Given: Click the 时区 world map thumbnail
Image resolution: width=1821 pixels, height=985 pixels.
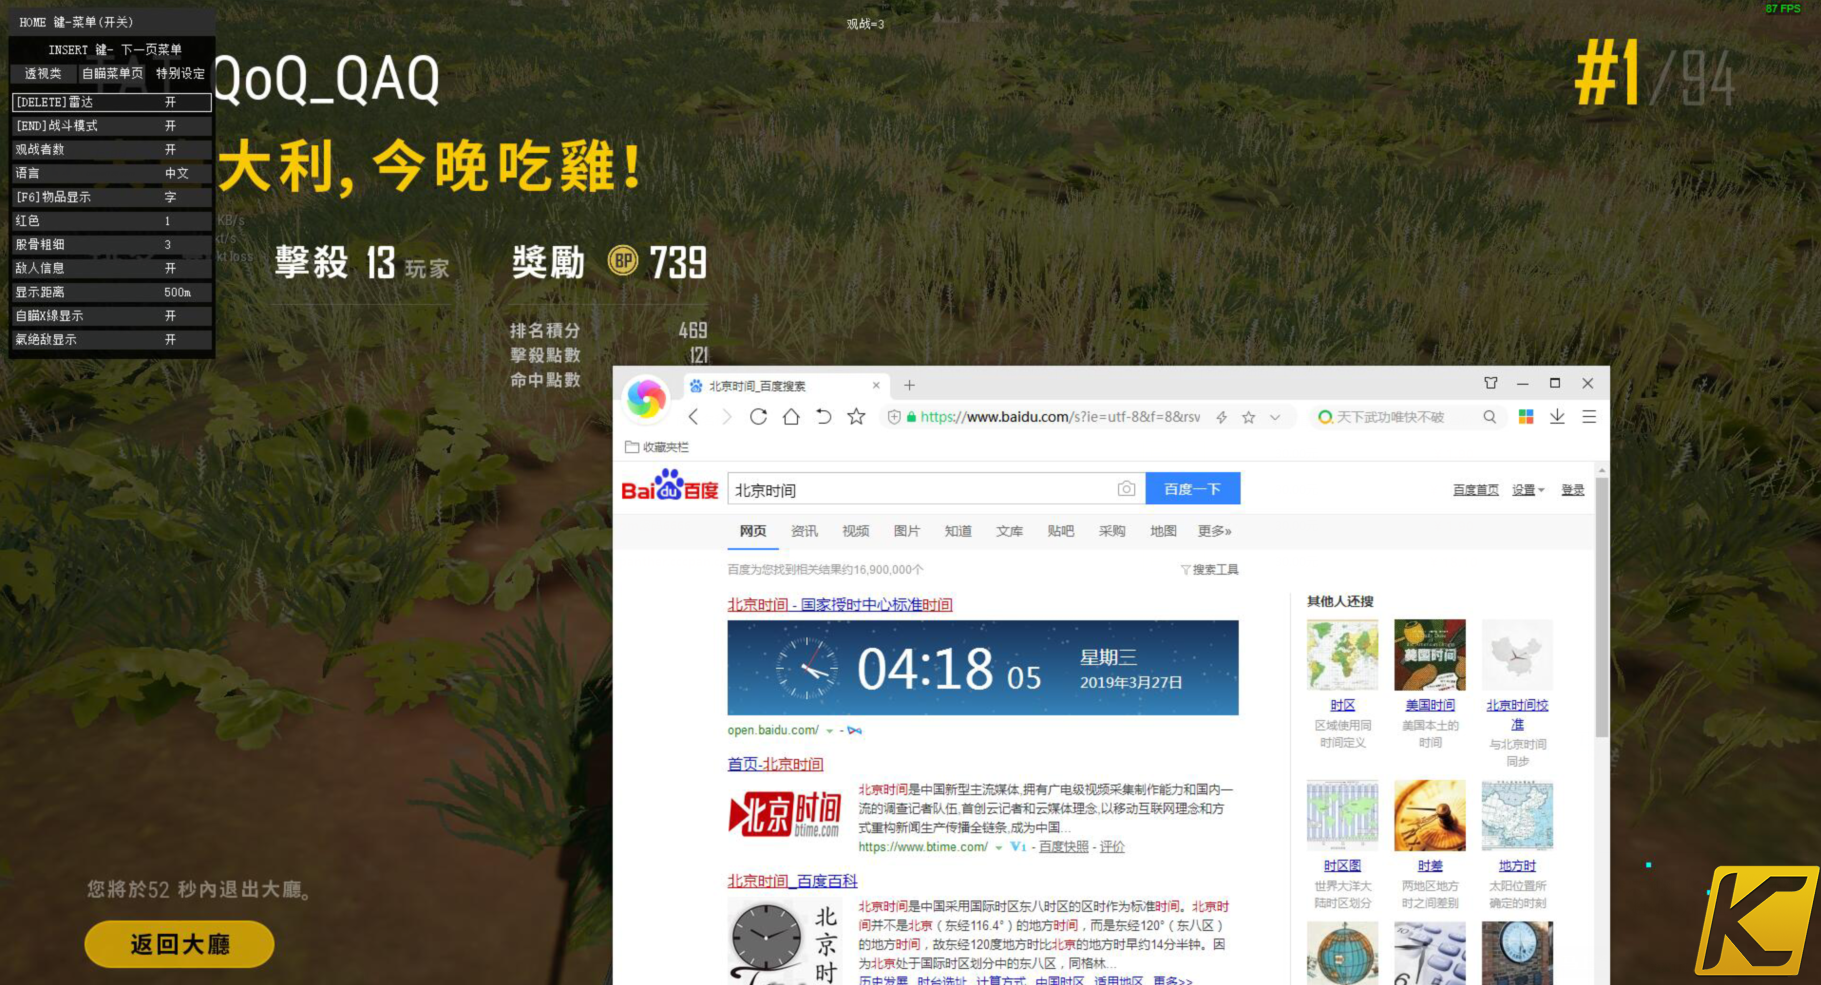Looking at the screenshot, I should coord(1342,655).
